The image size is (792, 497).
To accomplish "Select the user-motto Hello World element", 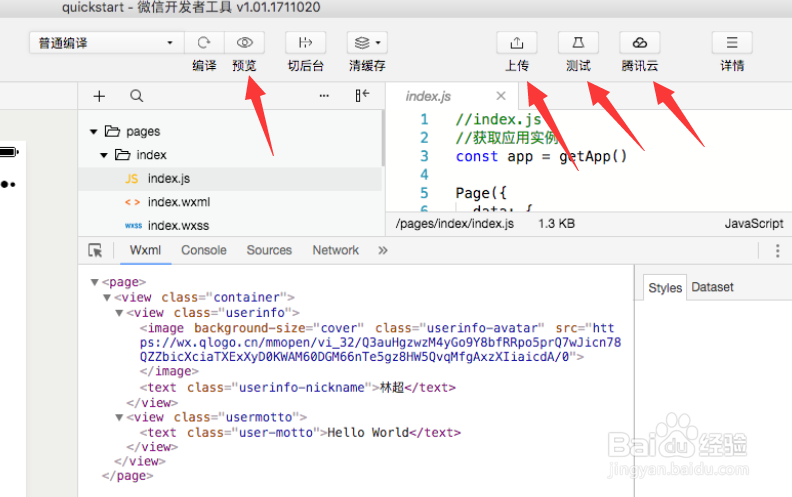I will click(x=300, y=433).
